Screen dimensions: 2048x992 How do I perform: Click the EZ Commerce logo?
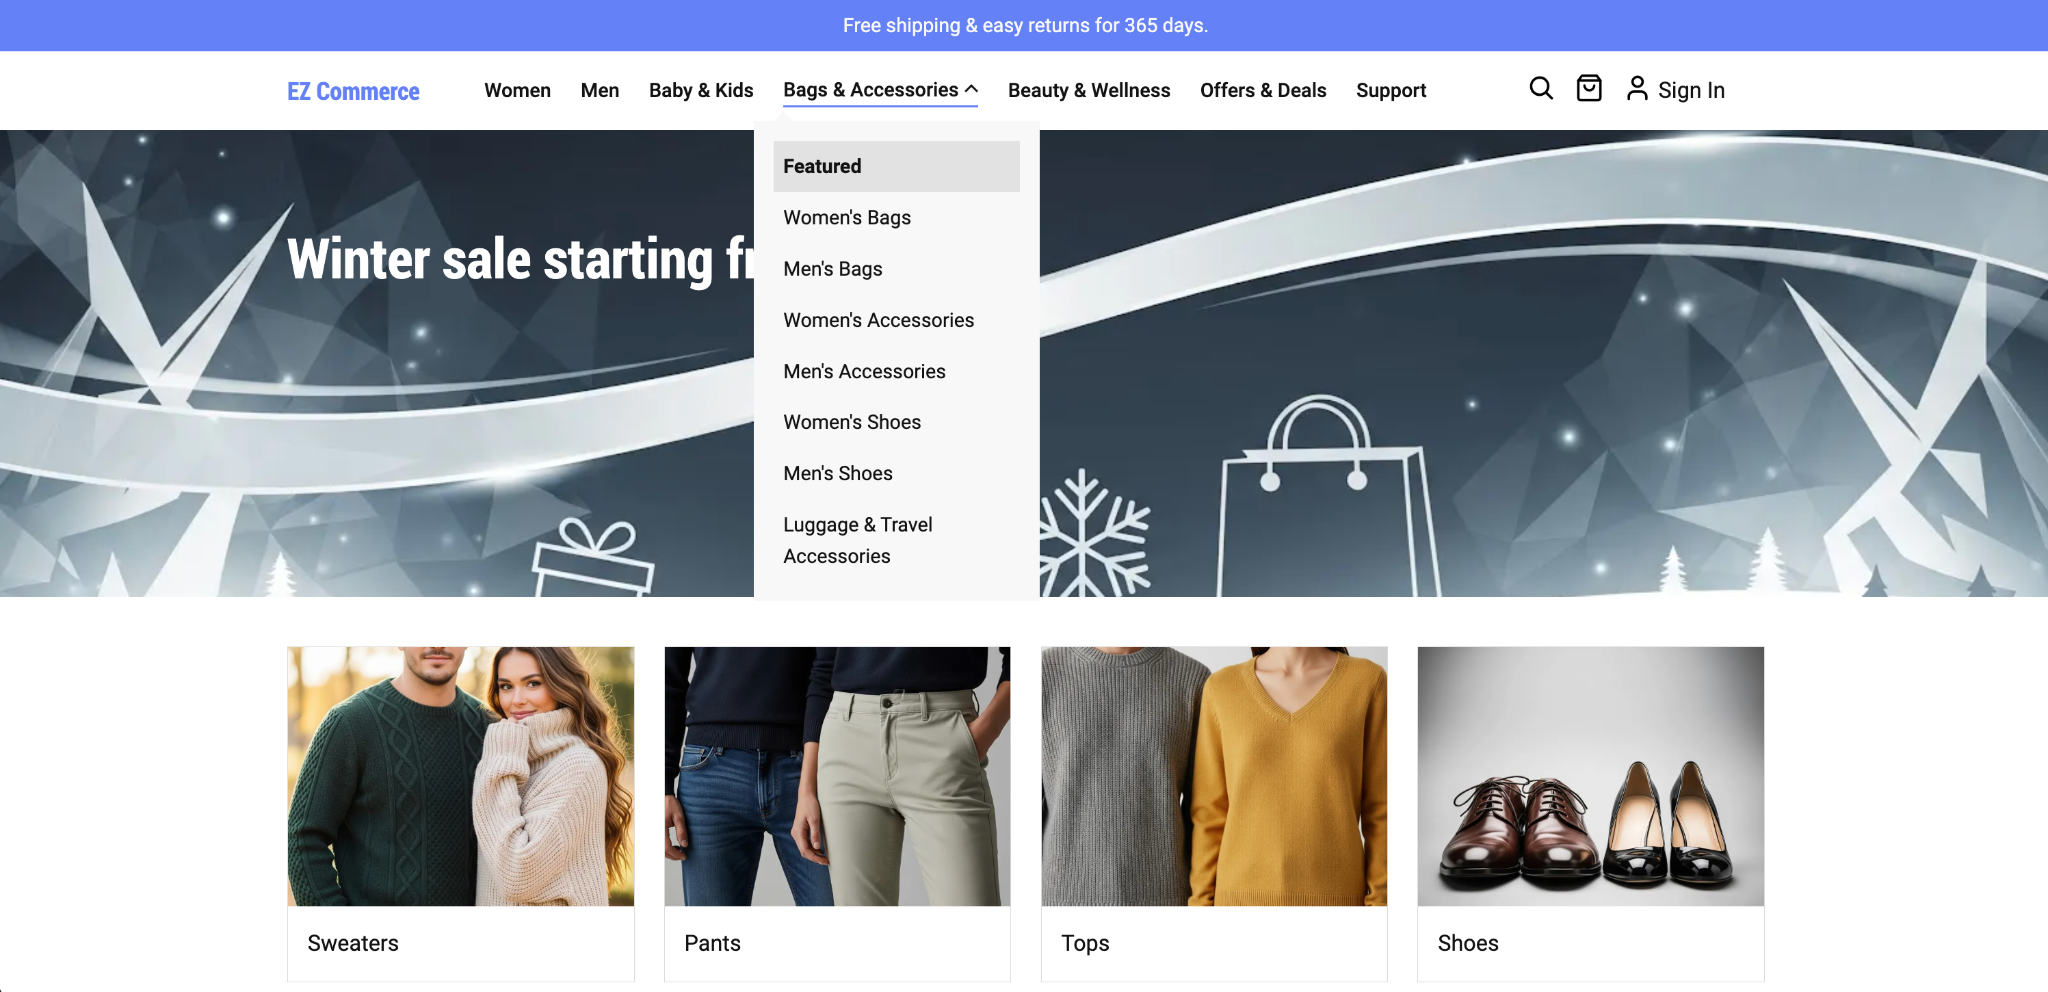coord(353,91)
